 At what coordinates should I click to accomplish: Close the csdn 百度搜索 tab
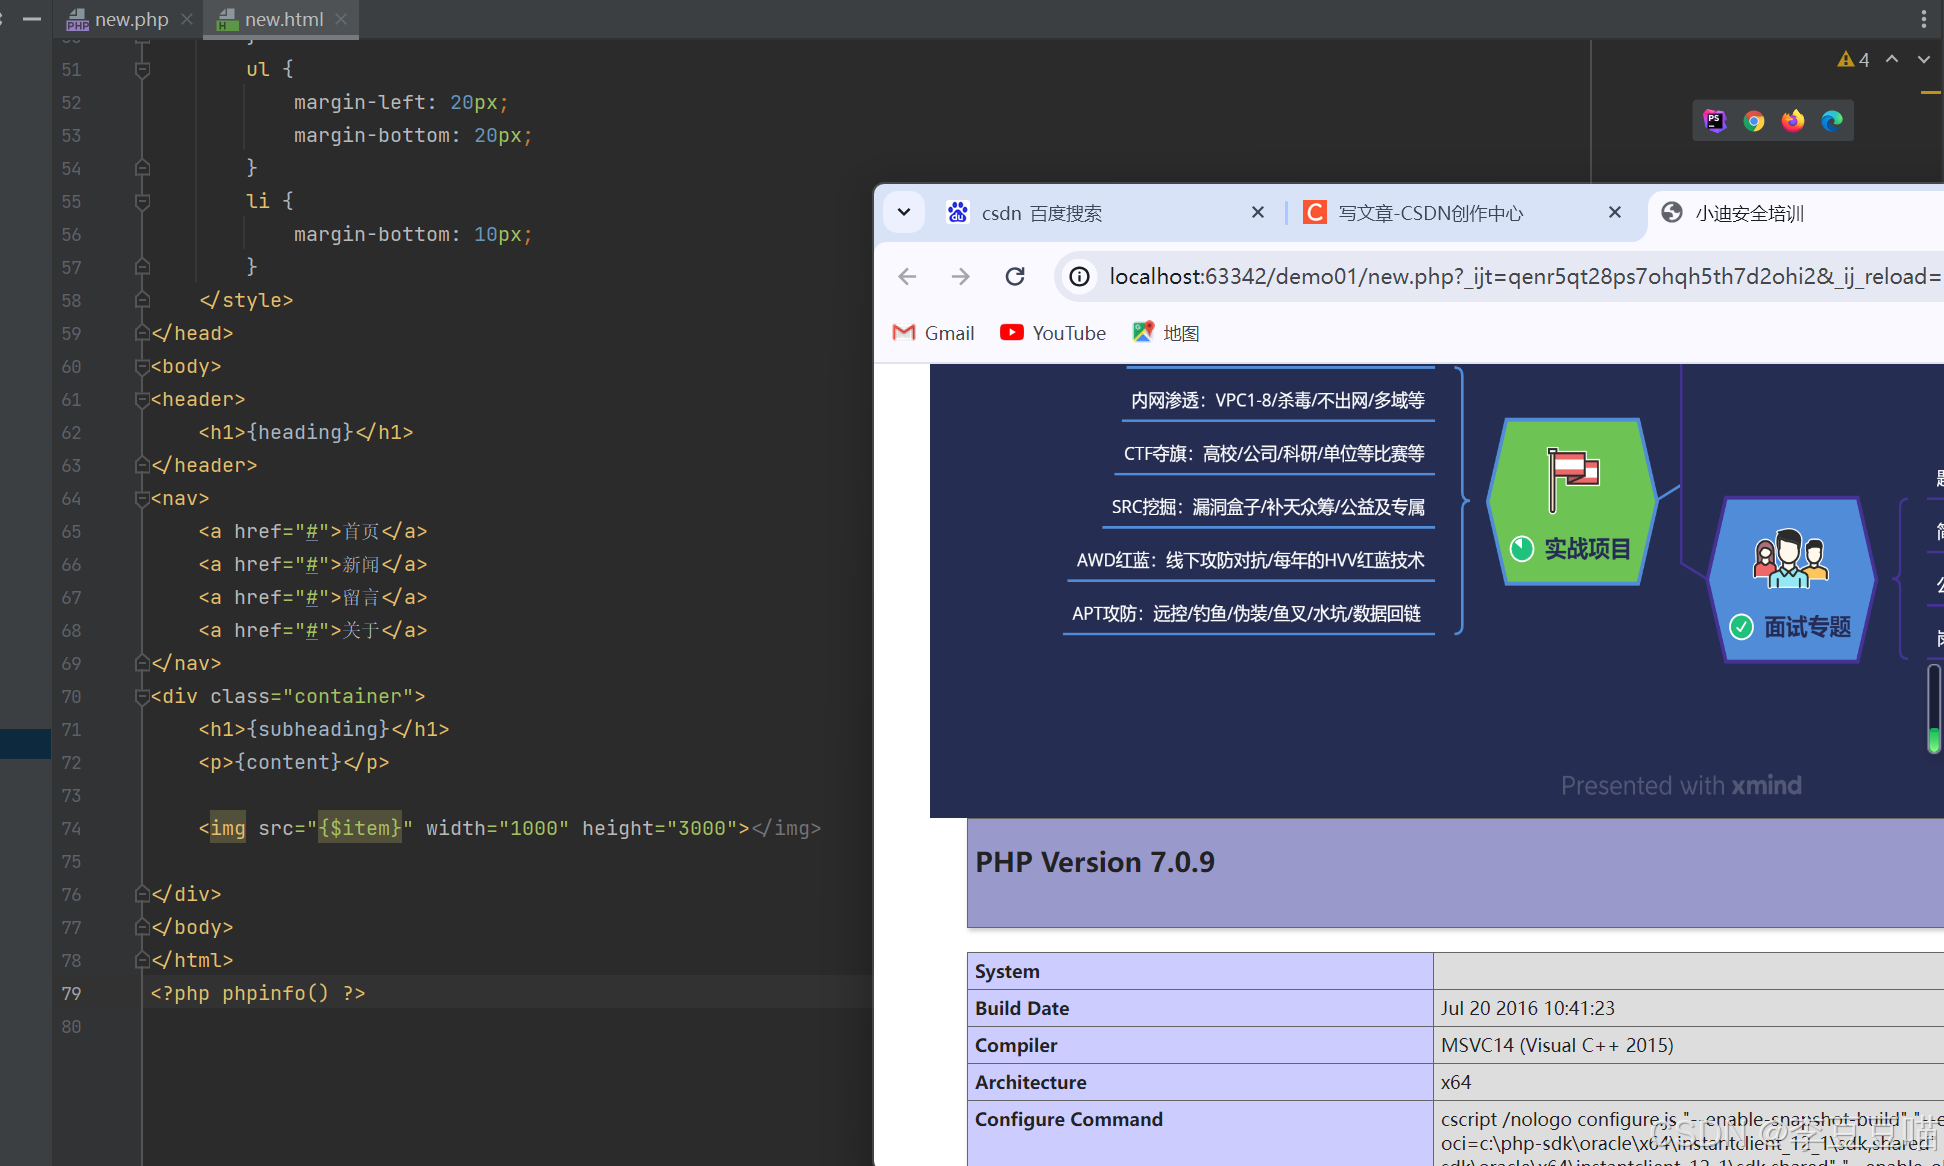point(1258,212)
